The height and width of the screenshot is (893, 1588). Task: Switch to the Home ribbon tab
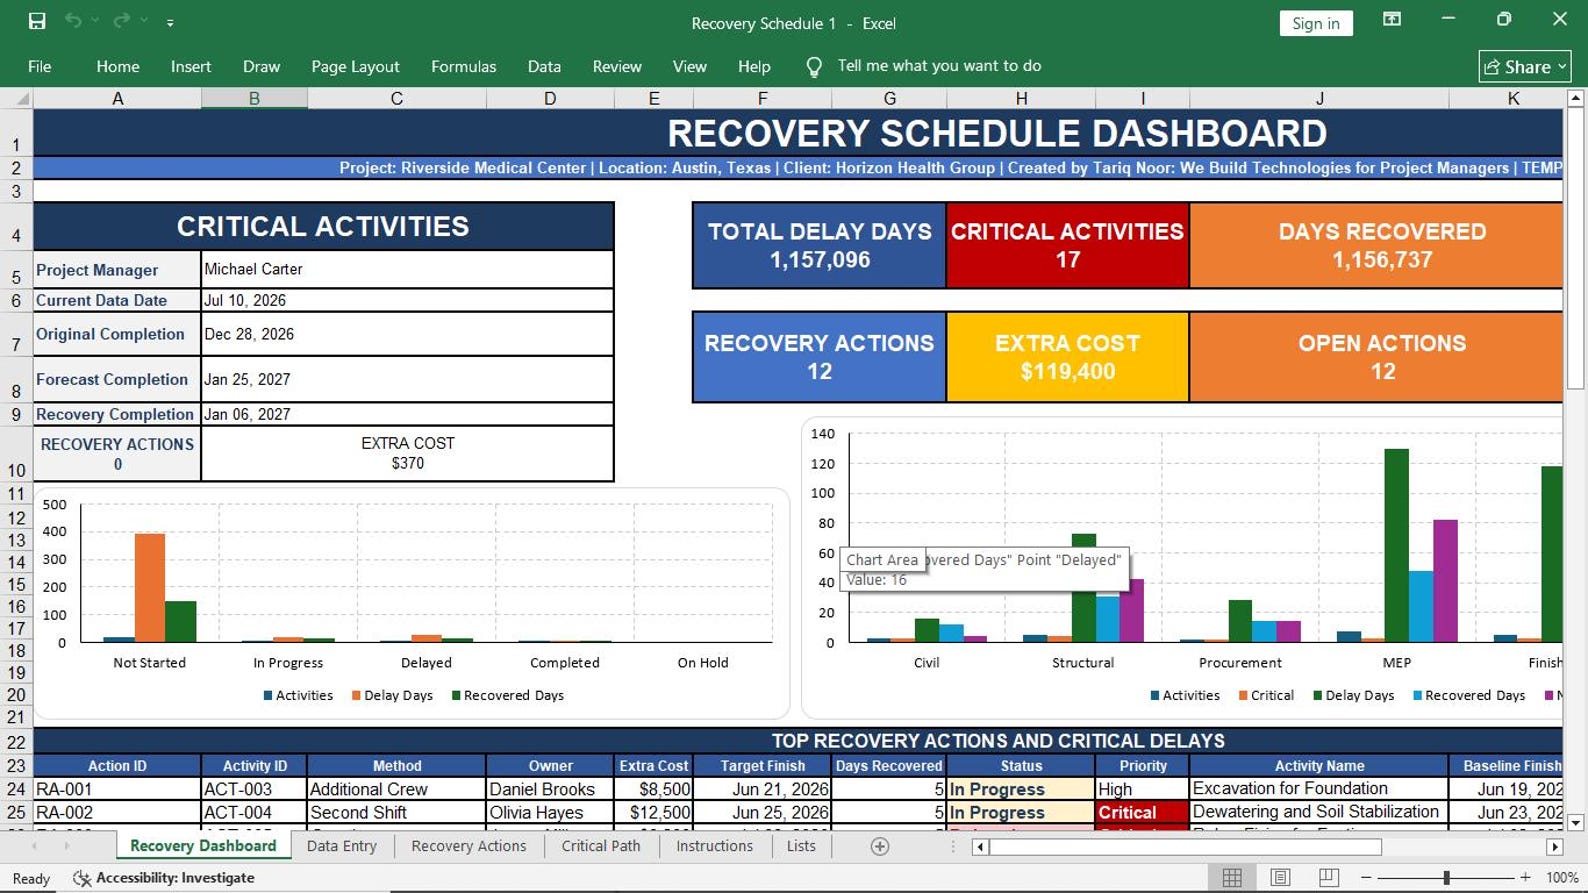118,66
